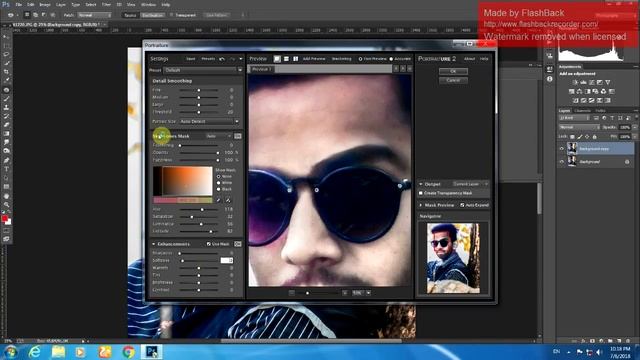
Task: Click the Threshold smoothing slider
Action: coord(199,112)
